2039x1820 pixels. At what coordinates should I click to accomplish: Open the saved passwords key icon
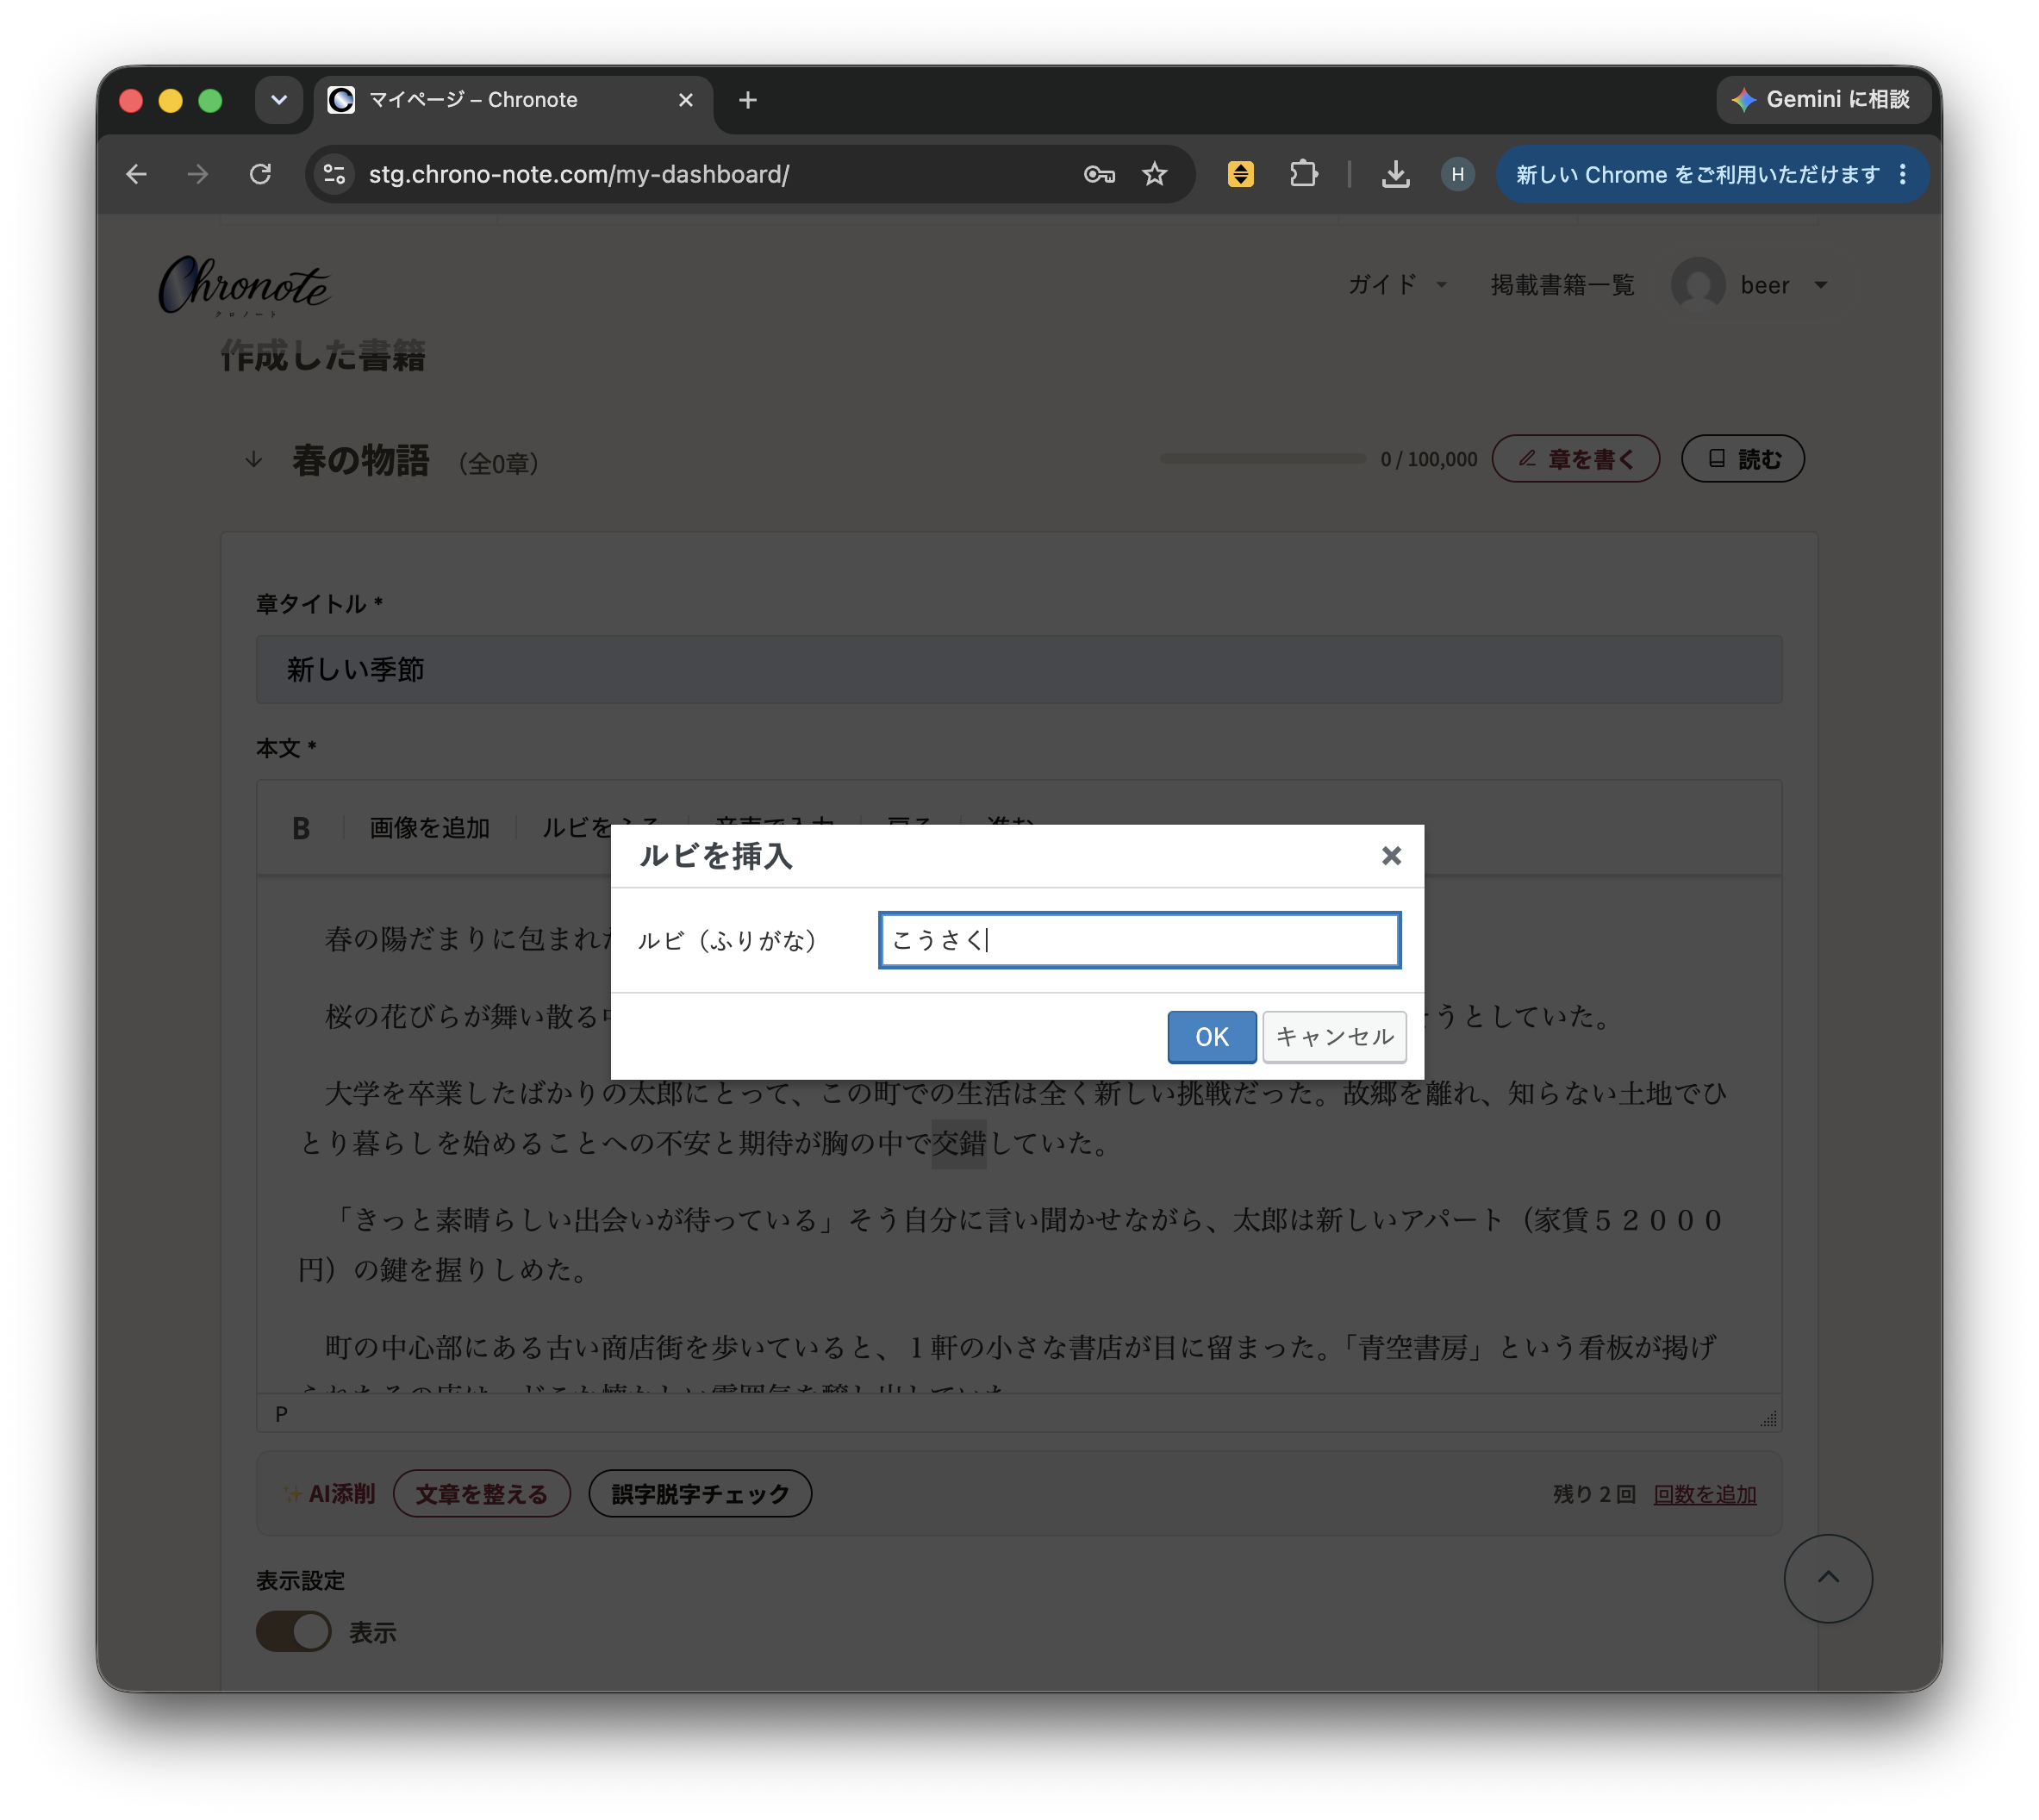pos(1099,175)
